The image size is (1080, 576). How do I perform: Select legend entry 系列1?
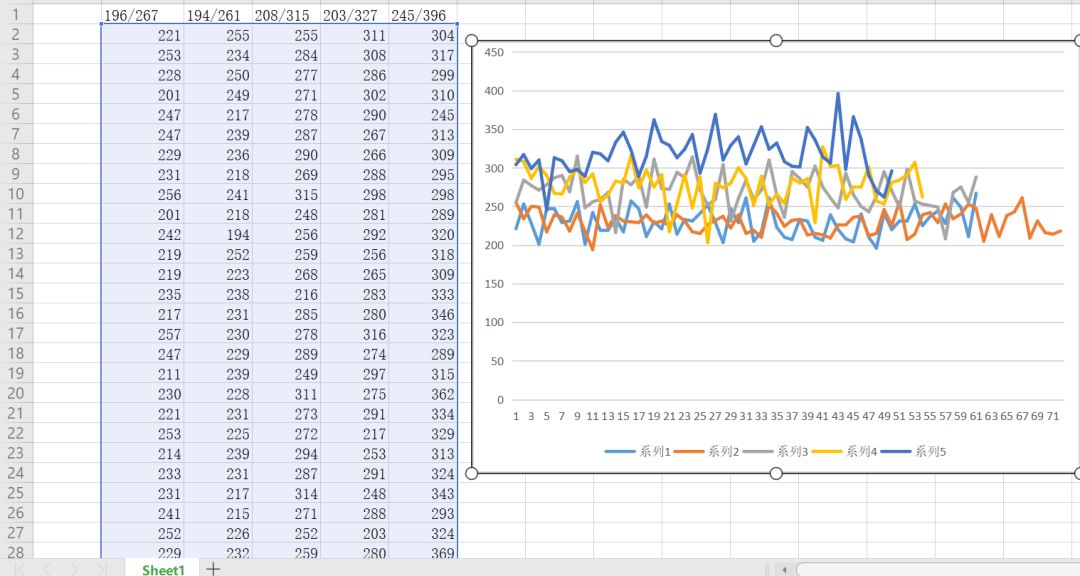tap(638, 452)
